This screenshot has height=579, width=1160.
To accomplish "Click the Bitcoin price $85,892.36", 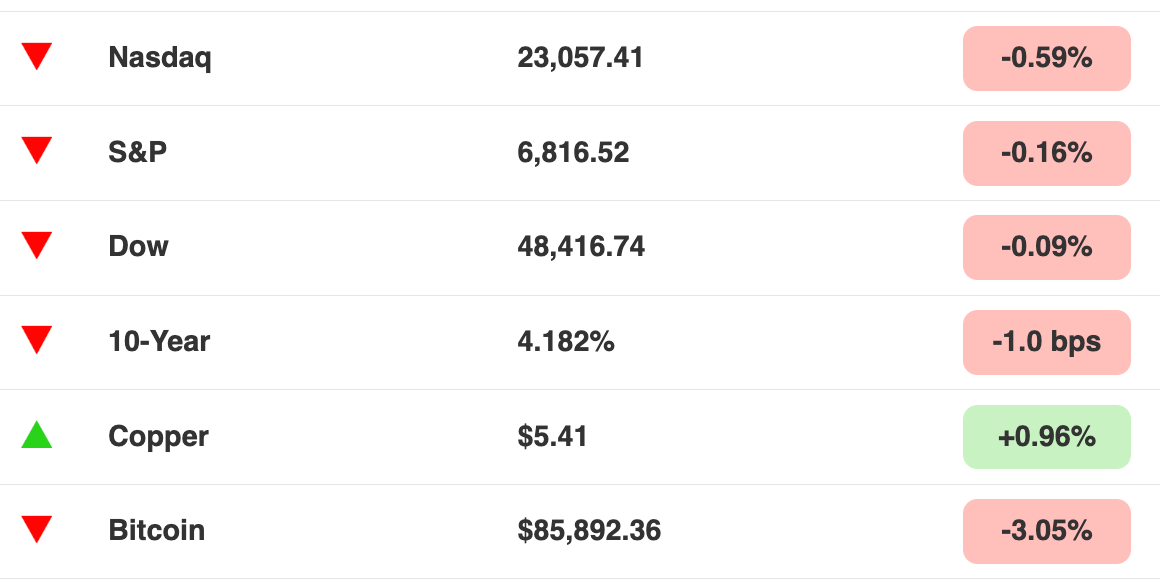I will 589,530.
